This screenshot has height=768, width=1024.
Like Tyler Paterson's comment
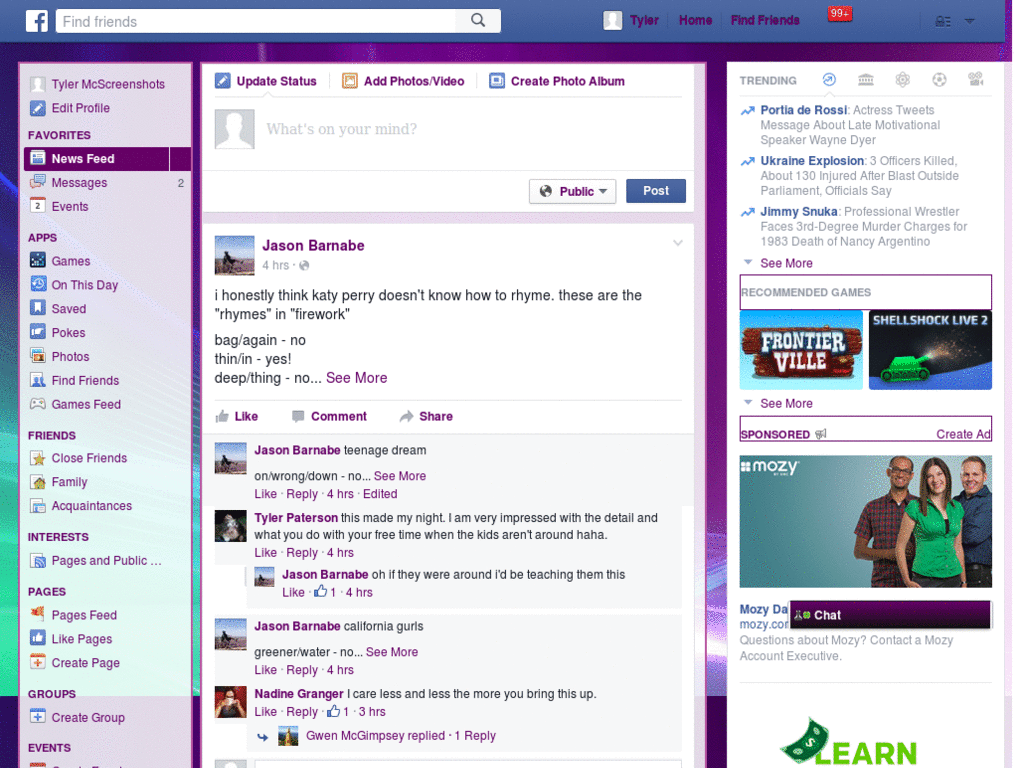[265, 553]
